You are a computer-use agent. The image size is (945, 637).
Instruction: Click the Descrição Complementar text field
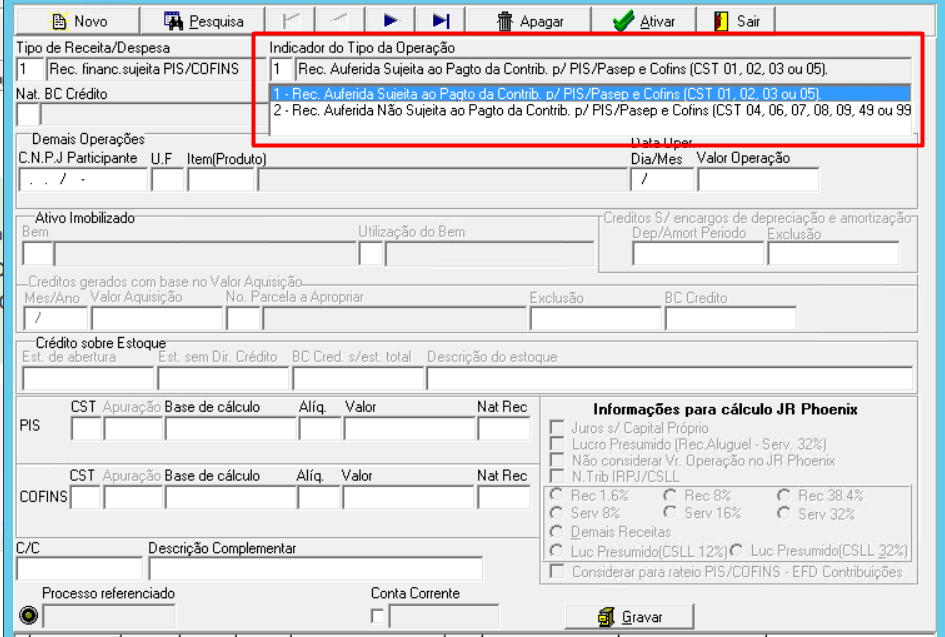point(316,570)
